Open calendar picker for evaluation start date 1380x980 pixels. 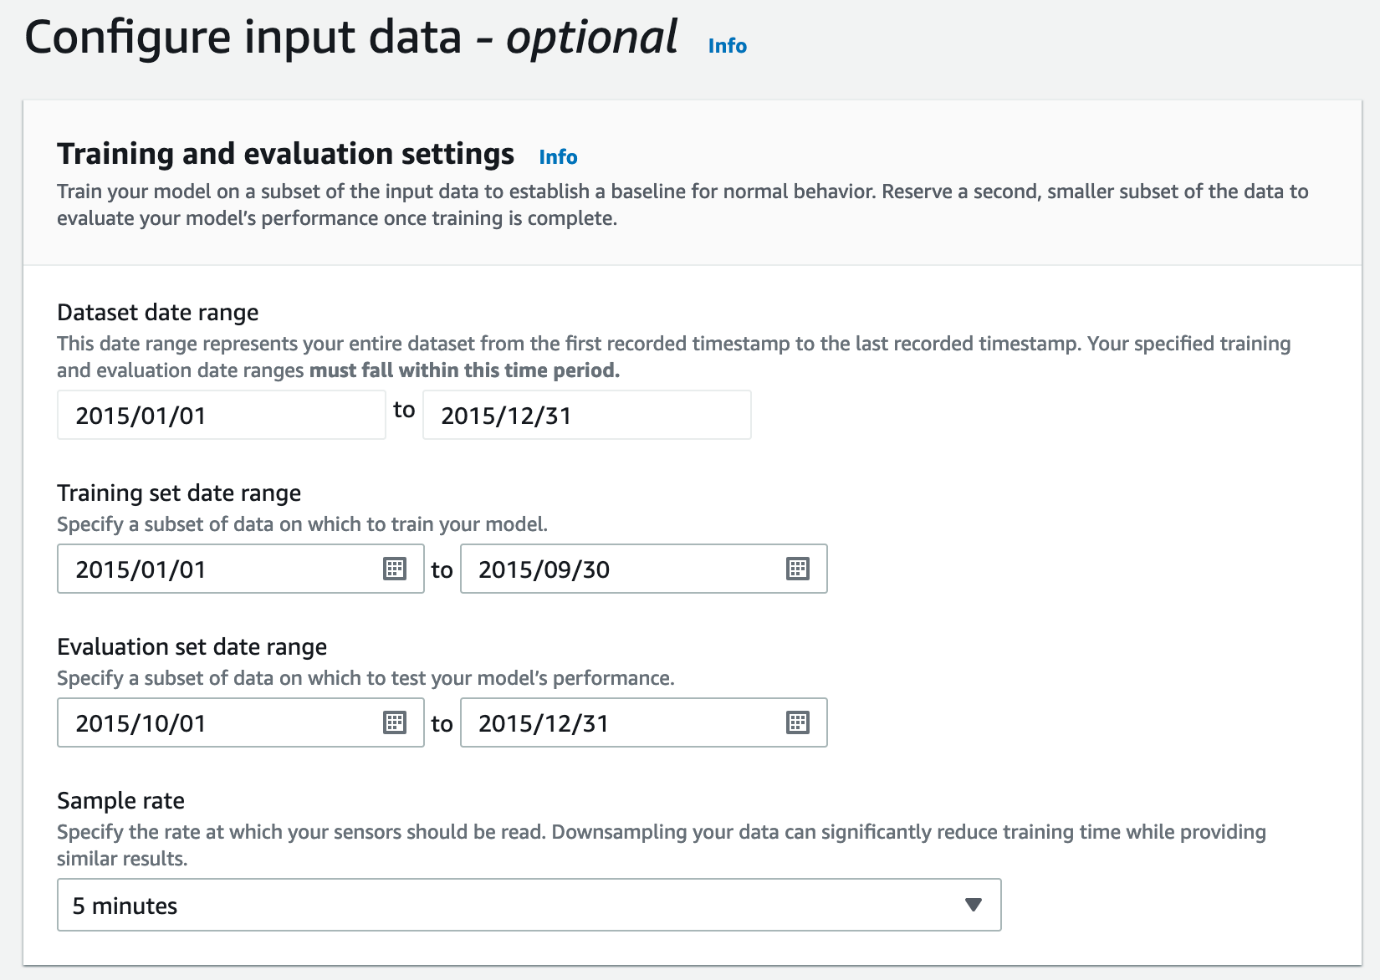[x=395, y=723]
